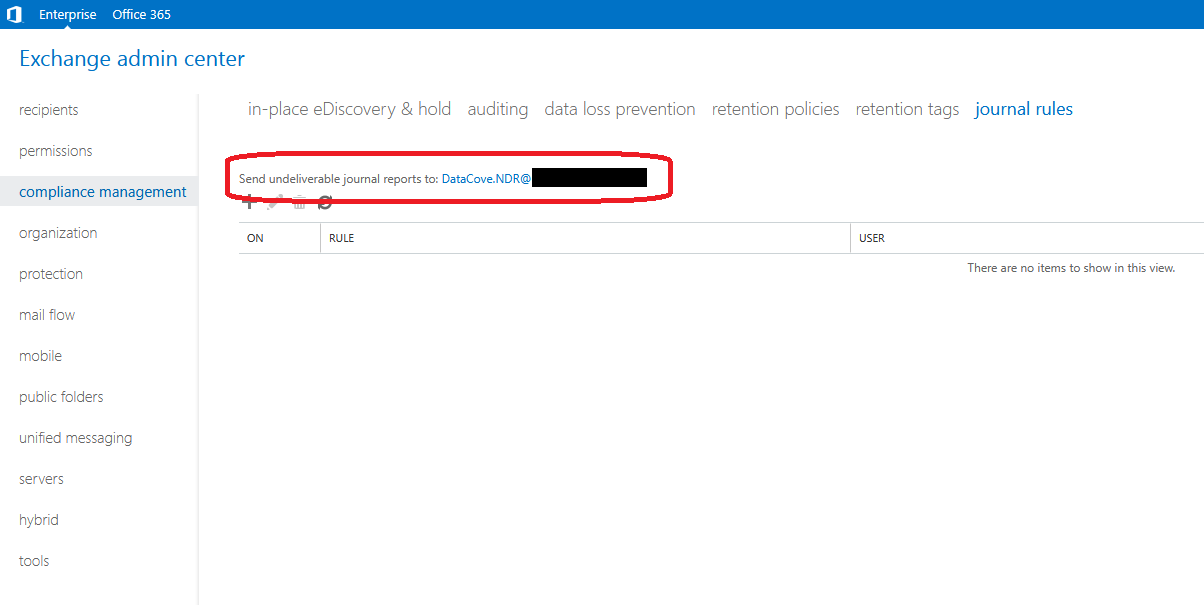Select the Enterprise header tab
The height and width of the screenshot is (605, 1204).
[68, 14]
